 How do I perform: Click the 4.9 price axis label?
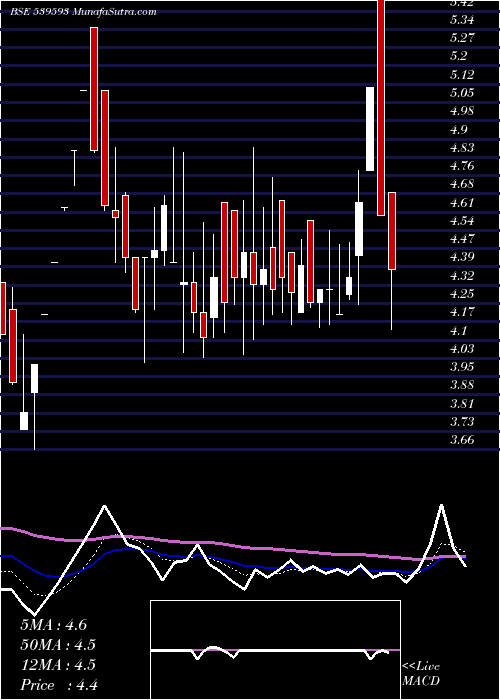tap(459, 130)
